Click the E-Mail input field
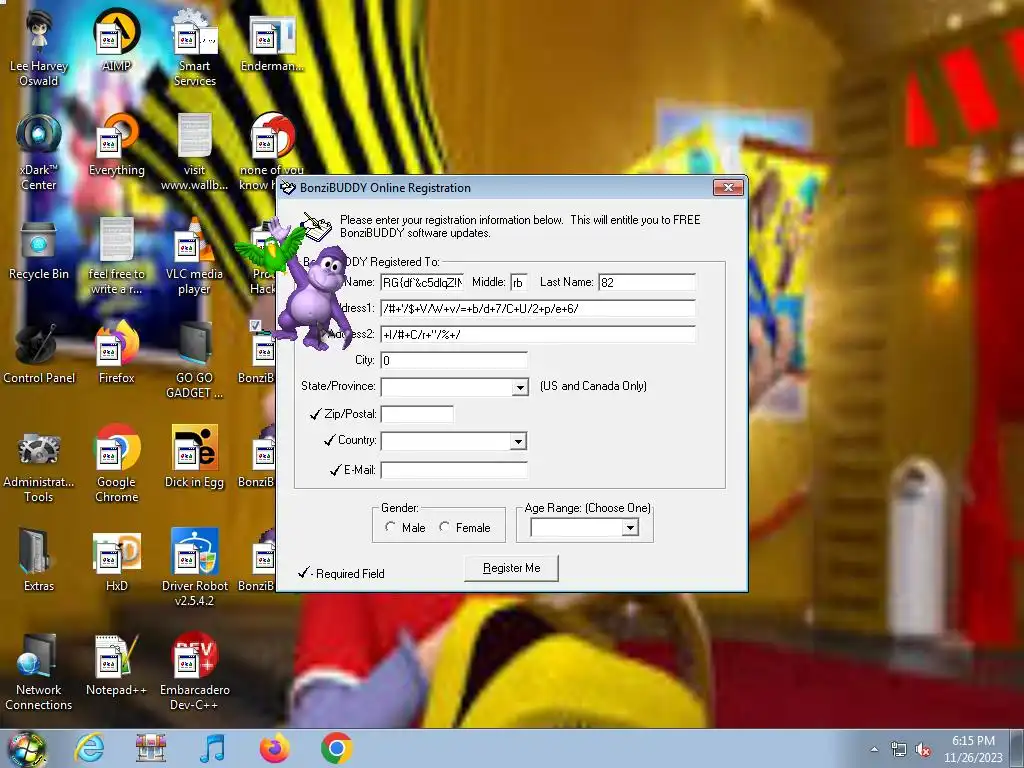 [454, 470]
